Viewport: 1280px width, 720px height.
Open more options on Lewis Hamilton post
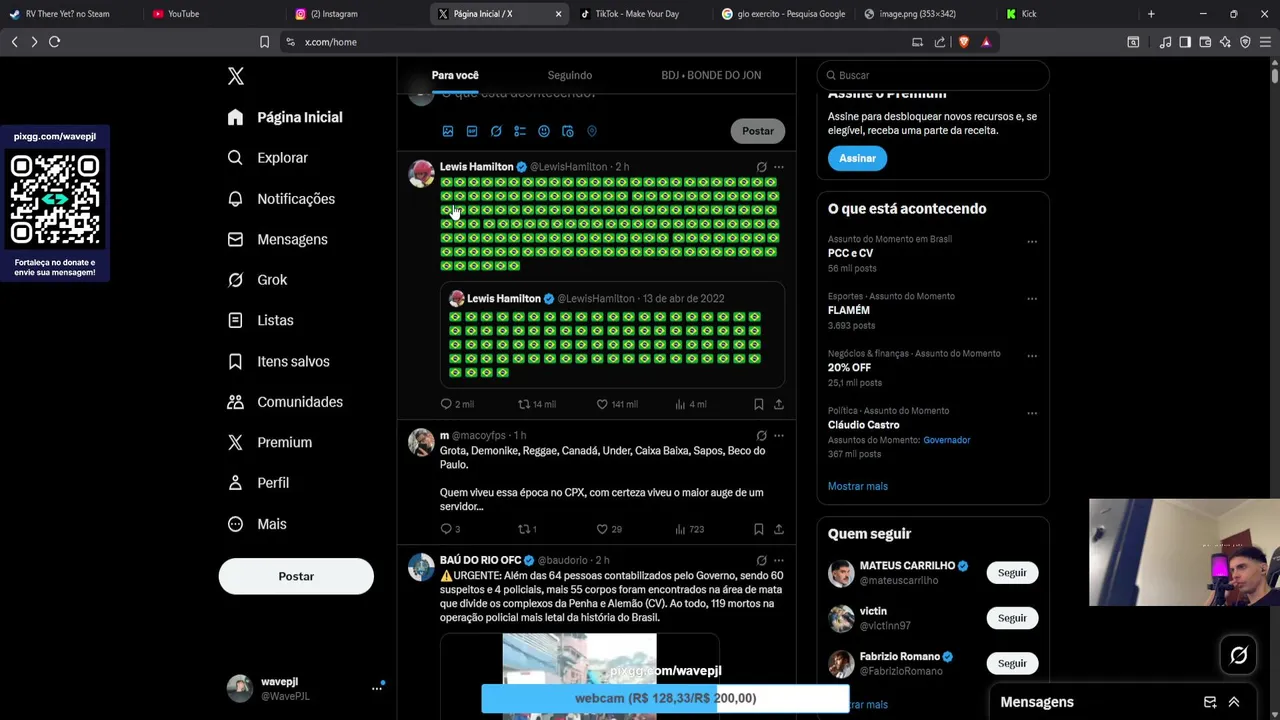[x=779, y=167]
